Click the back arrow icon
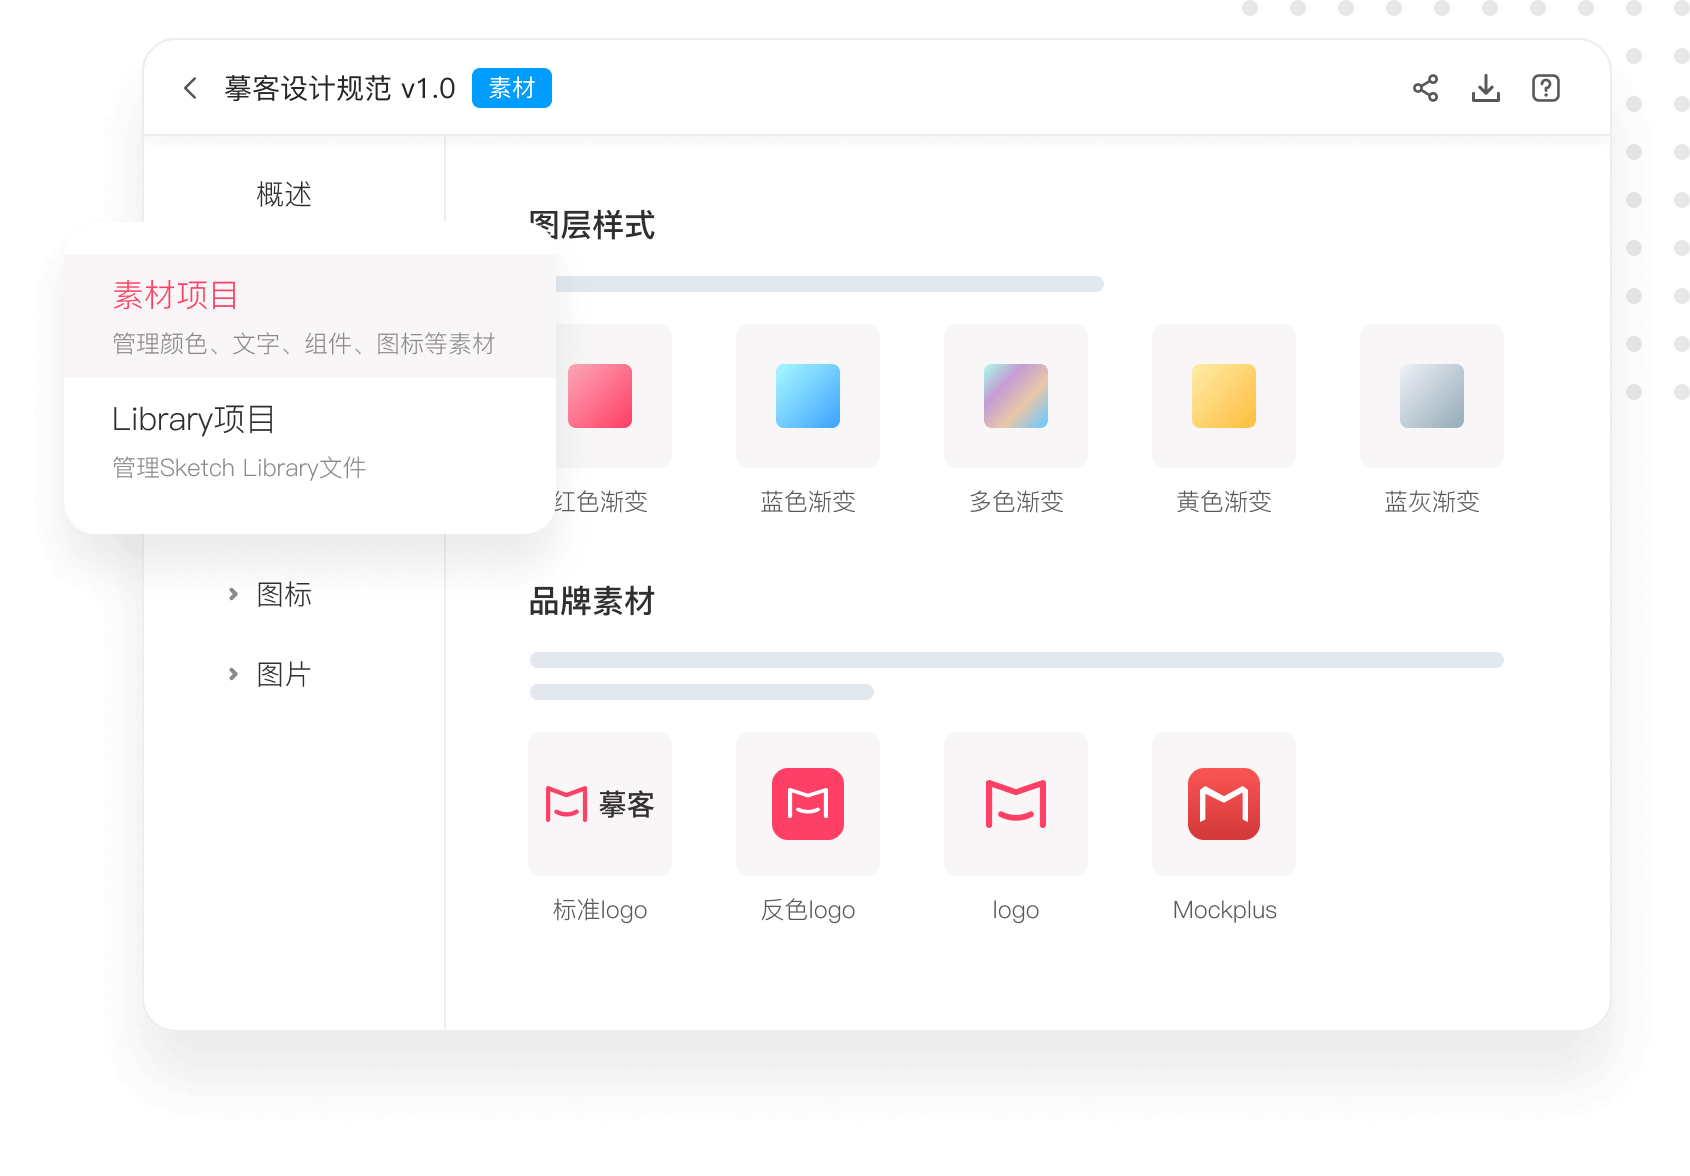1690x1176 pixels. [190, 88]
